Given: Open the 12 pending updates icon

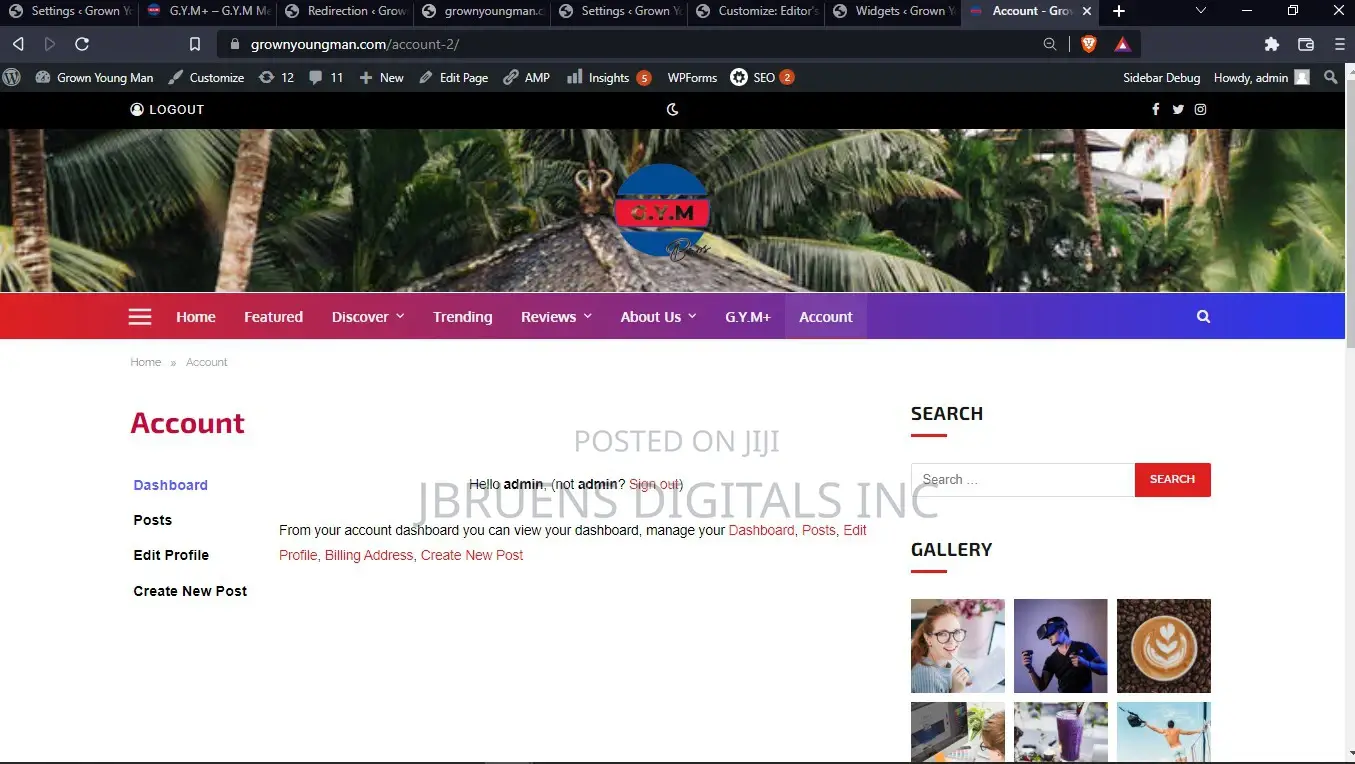Looking at the screenshot, I should pyautogui.click(x=276, y=77).
